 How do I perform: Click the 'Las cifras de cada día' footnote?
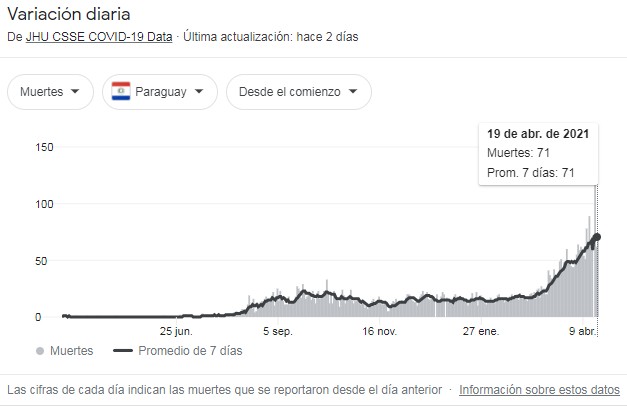click(x=225, y=390)
